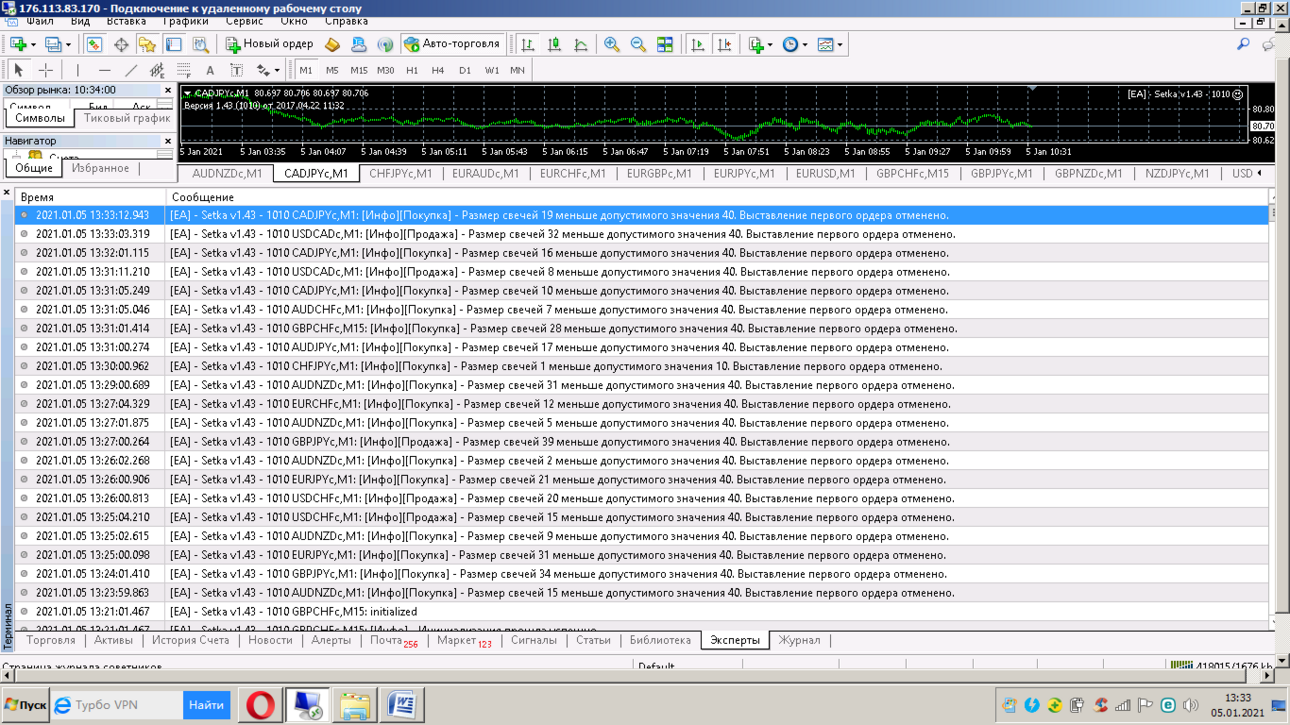This screenshot has height=725, width=1290.
Task: Expand the templates dropdown arrow
Action: (x=840, y=44)
